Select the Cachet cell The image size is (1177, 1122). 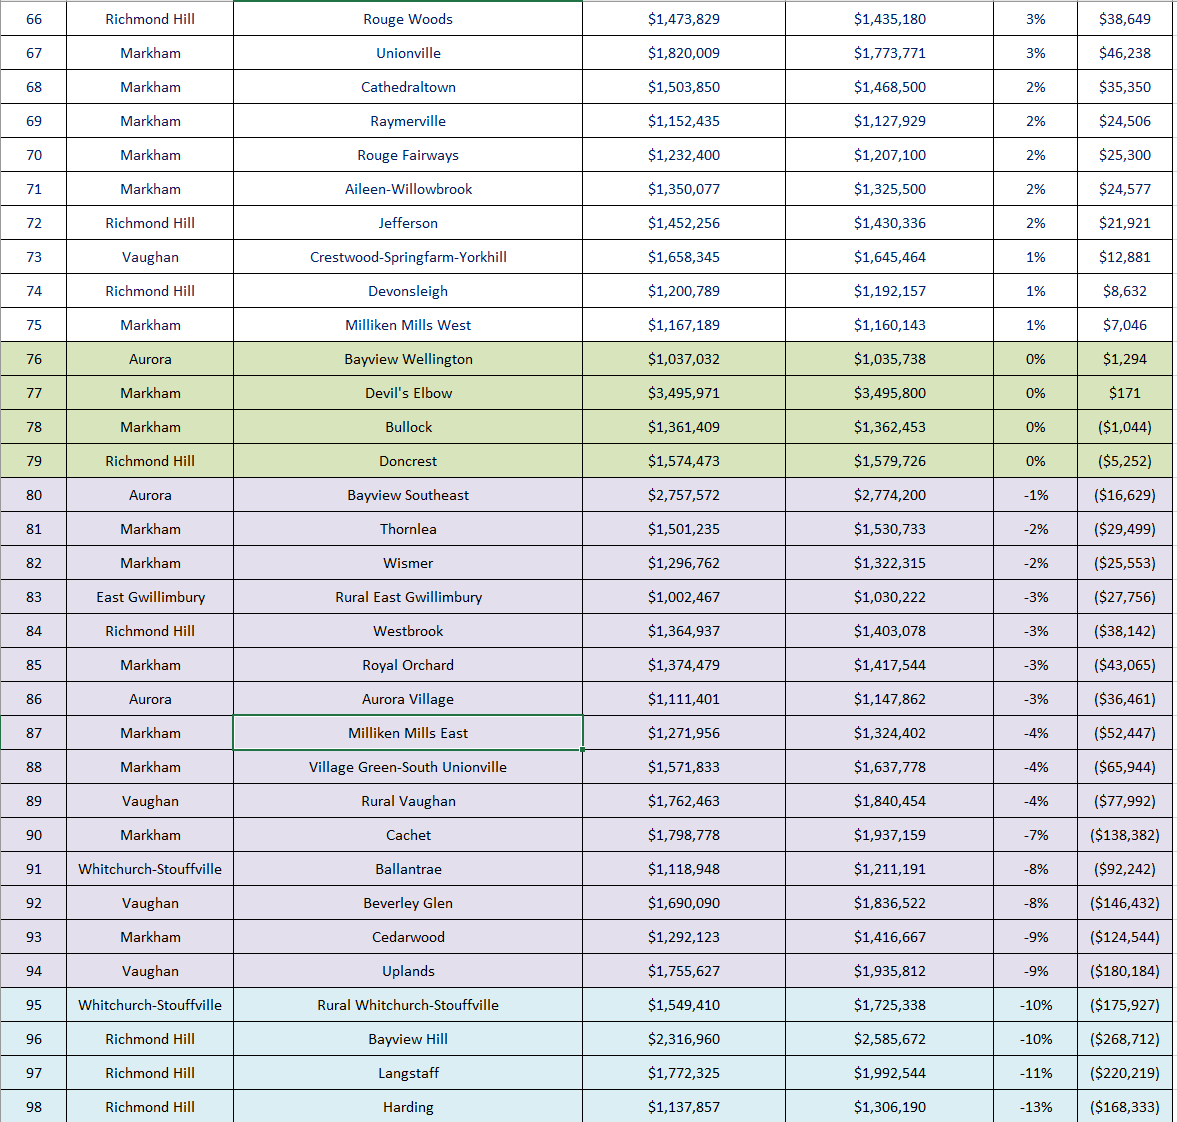click(408, 835)
